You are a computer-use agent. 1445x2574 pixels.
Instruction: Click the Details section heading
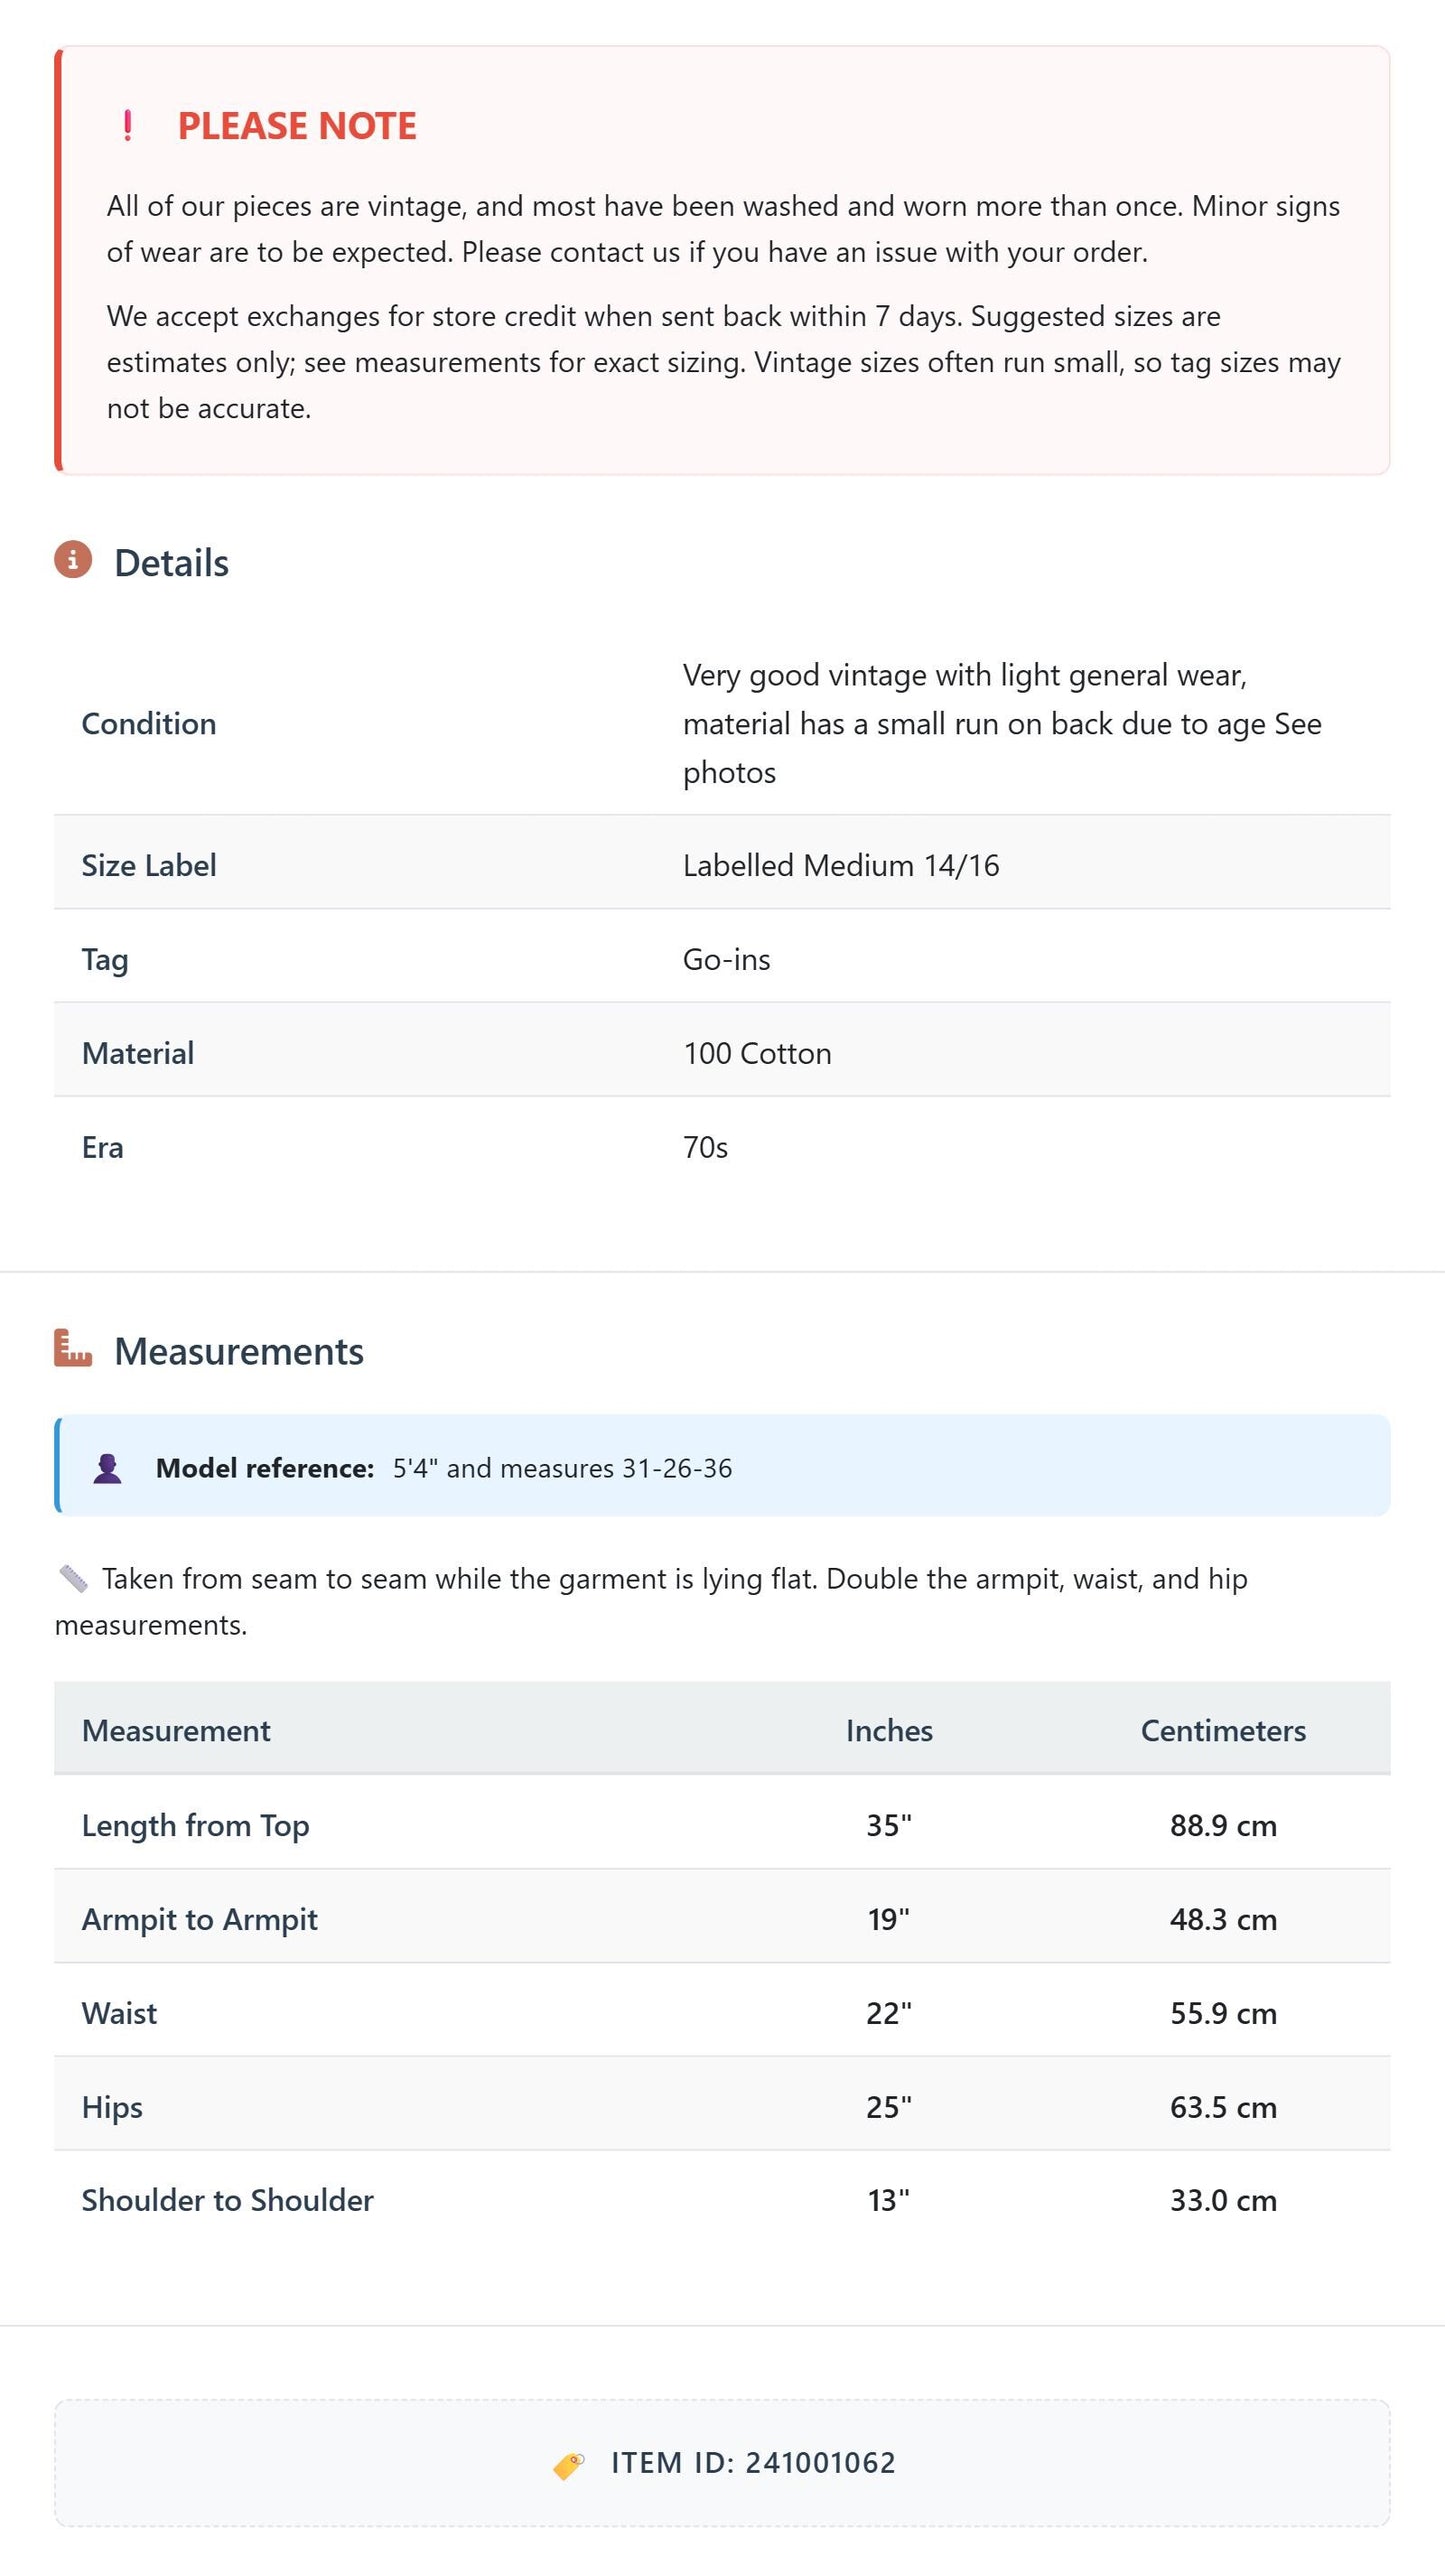point(171,563)
